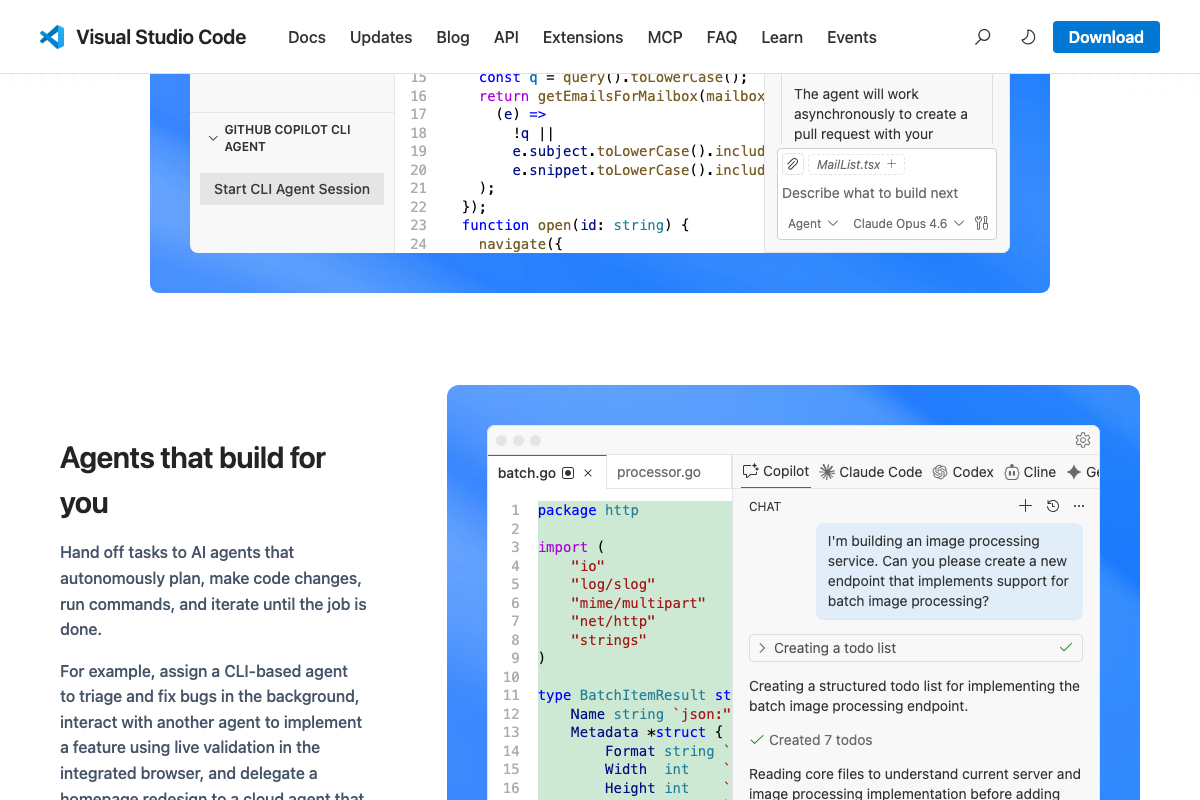Screen dimensions: 1200x800
Task: Start a new chat with the plus icon
Action: (x=1025, y=506)
